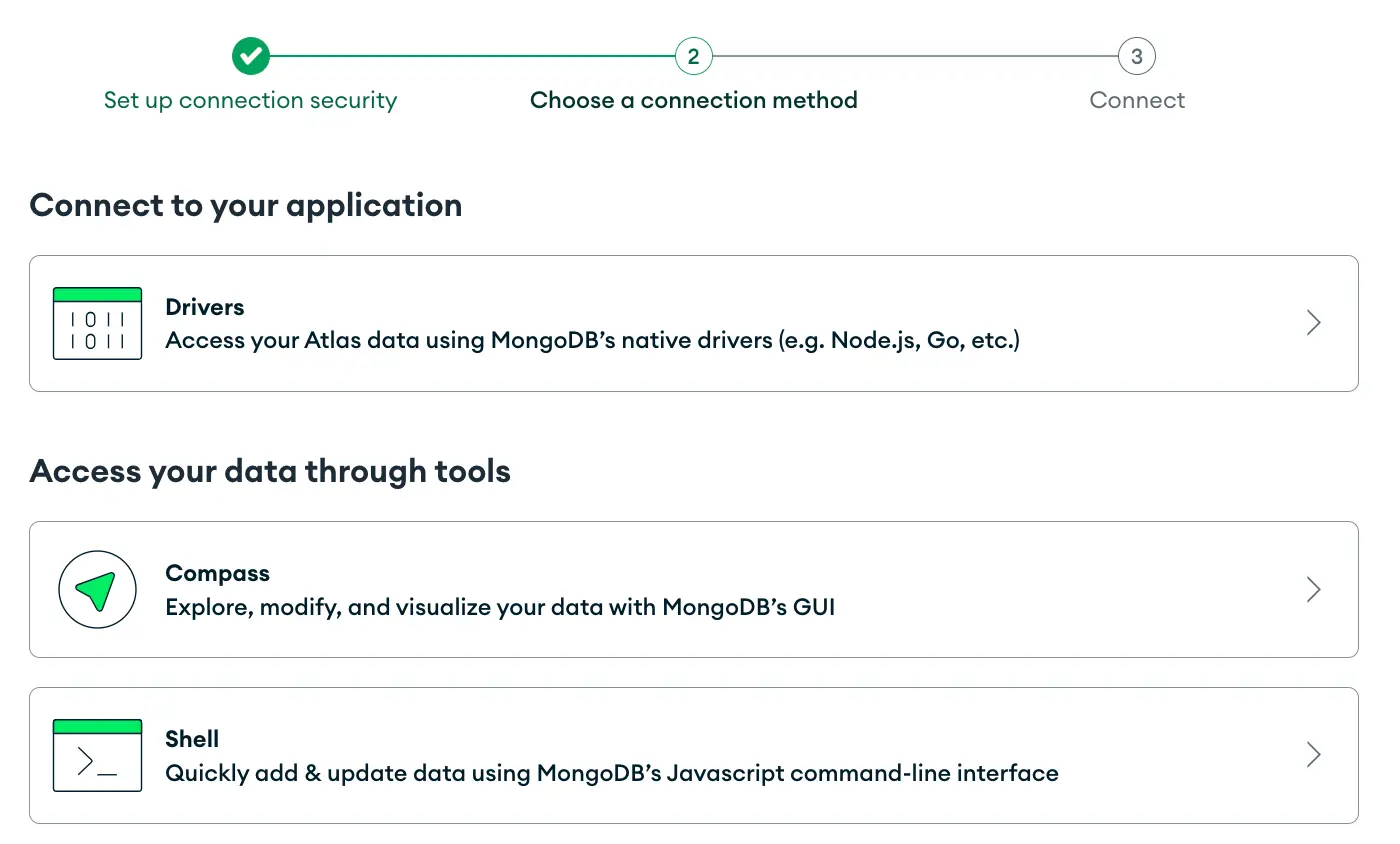This screenshot has width=1400, height=844.
Task: Click the Shell command-line description text
Action: [x=611, y=773]
